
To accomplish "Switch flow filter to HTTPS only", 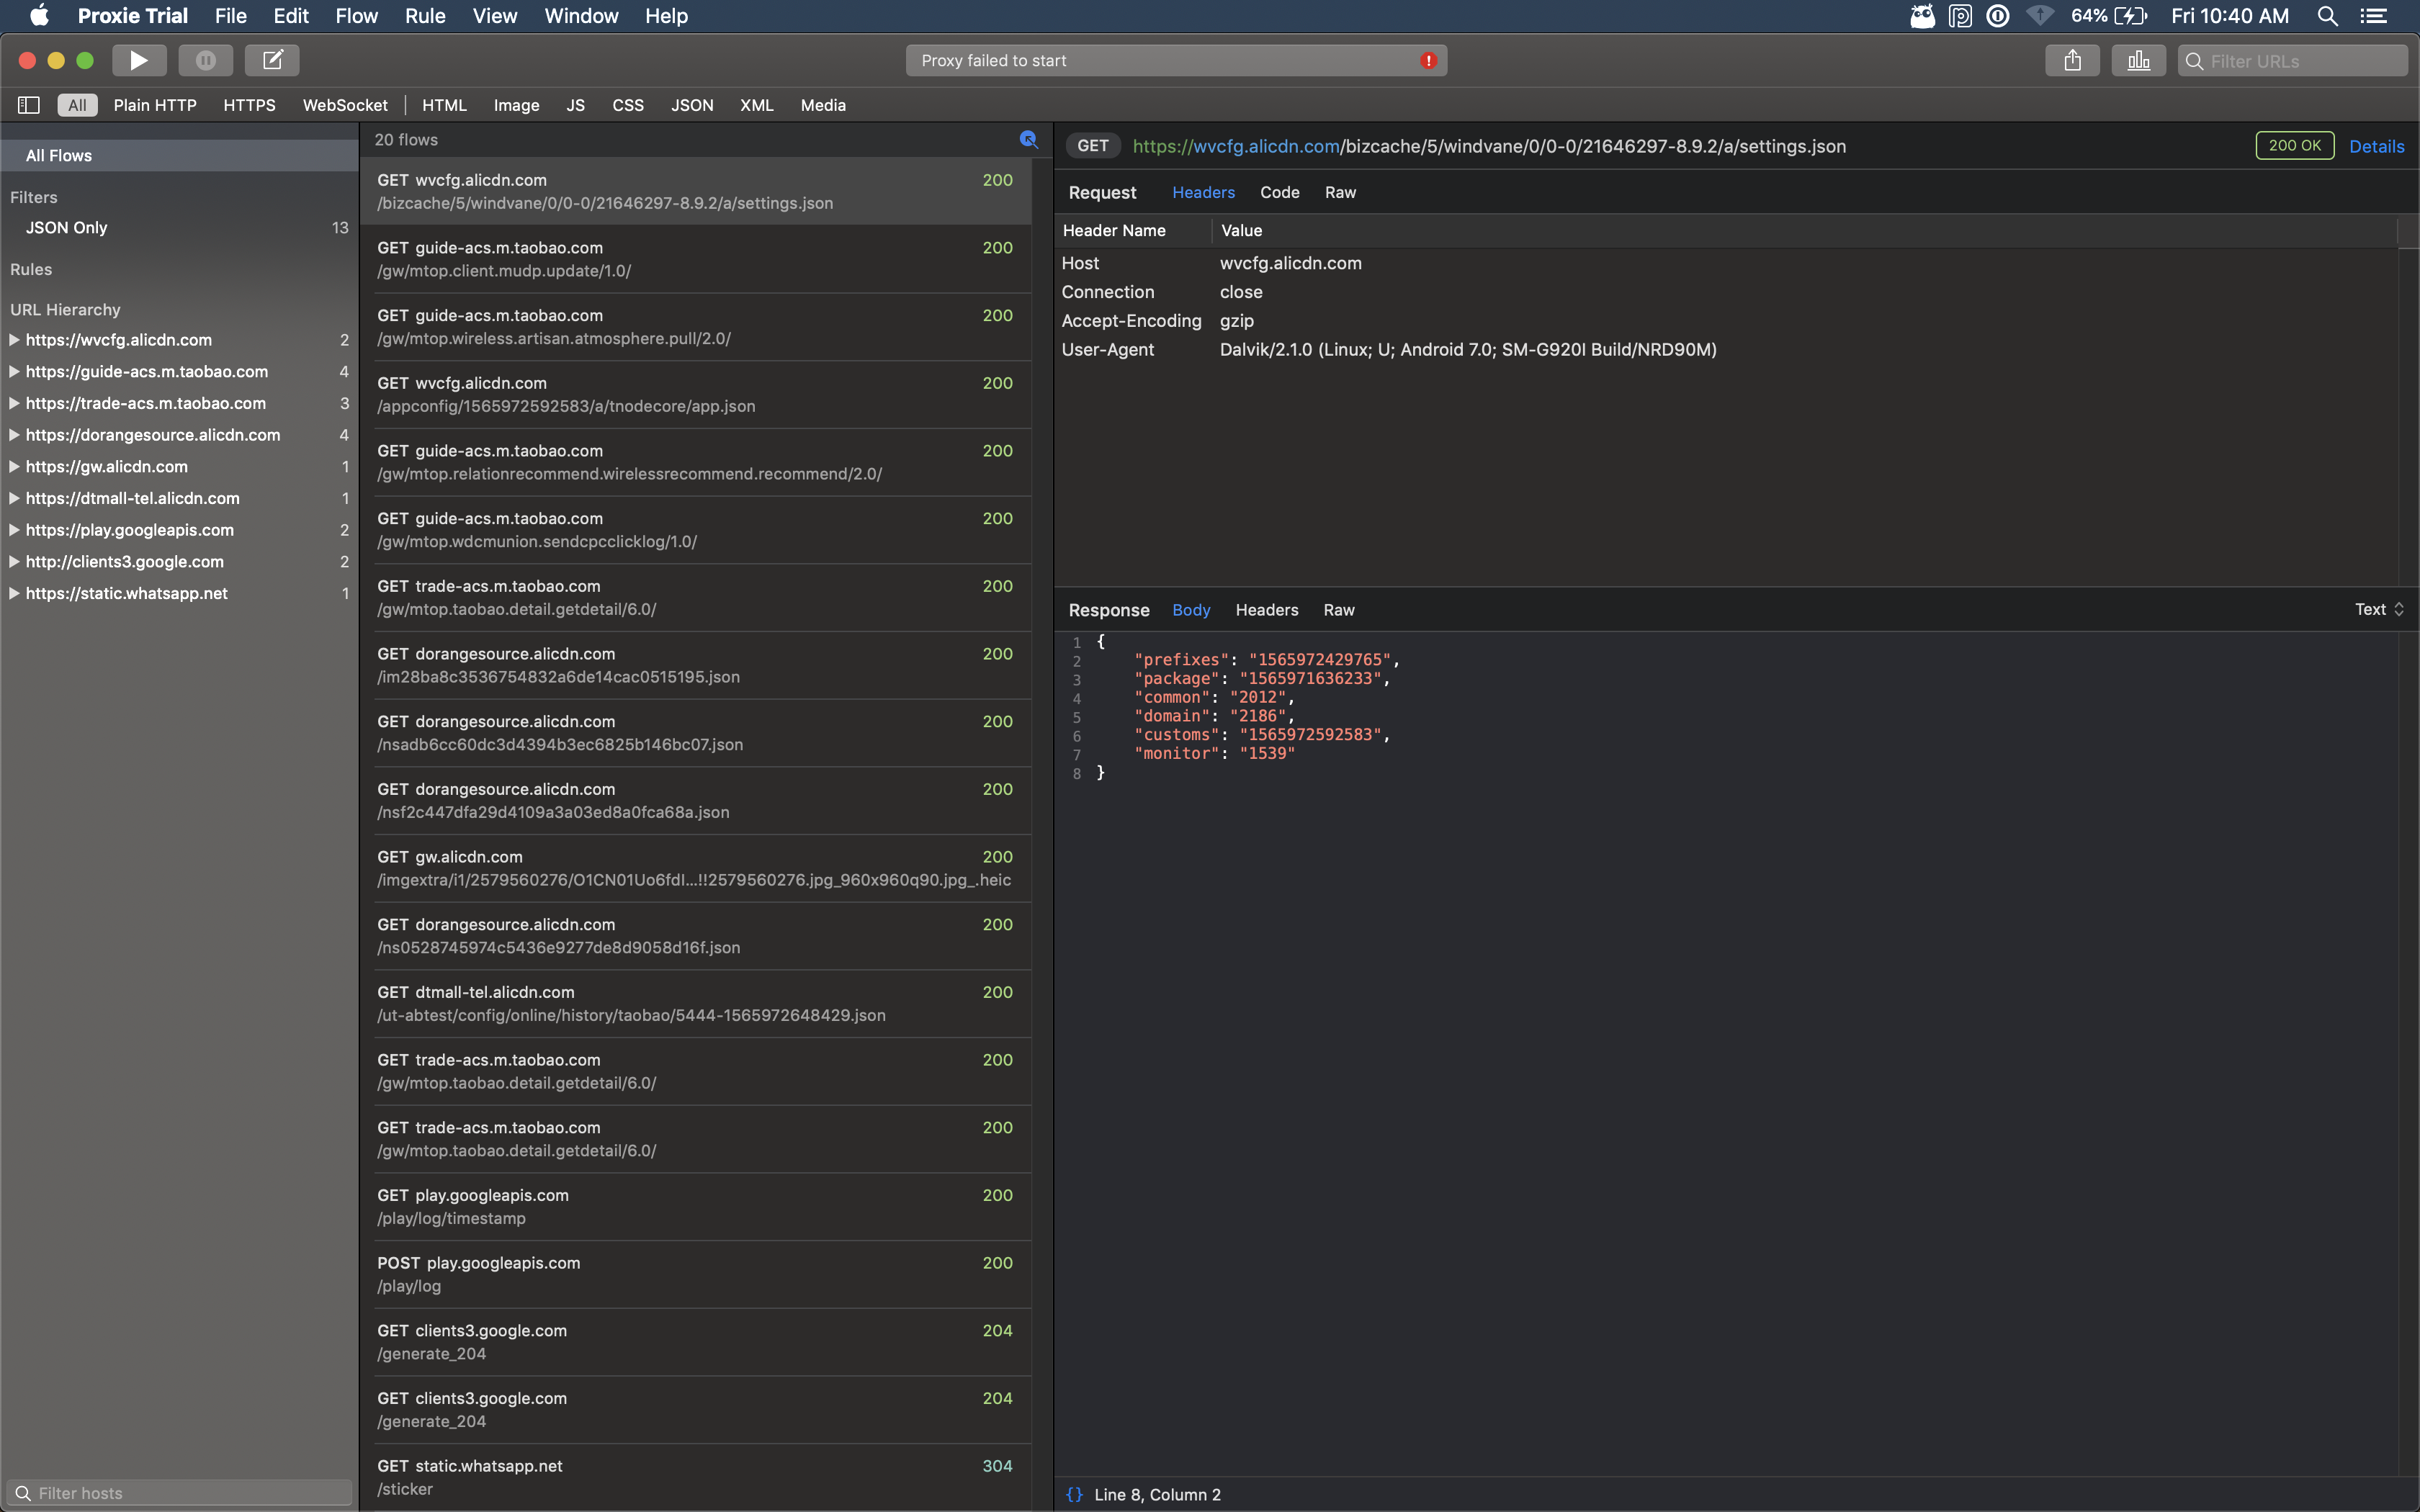I will point(248,104).
